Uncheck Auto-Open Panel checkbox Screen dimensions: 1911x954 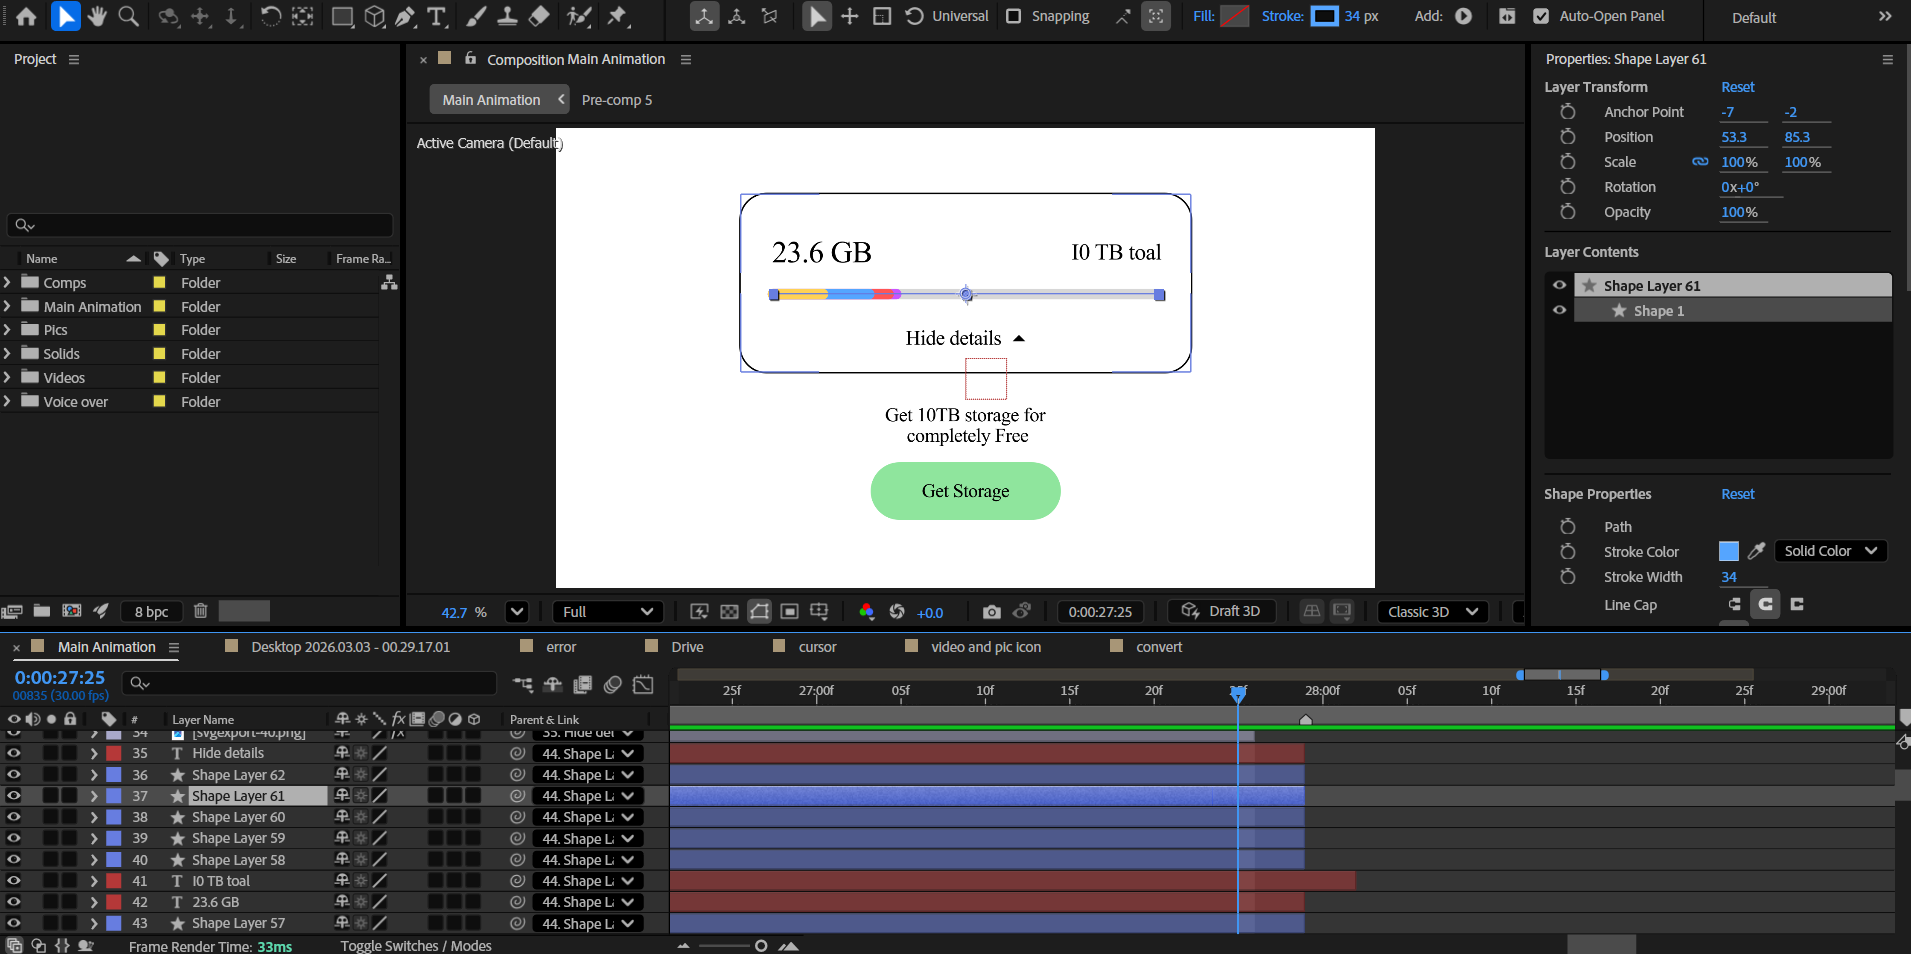pos(1541,16)
